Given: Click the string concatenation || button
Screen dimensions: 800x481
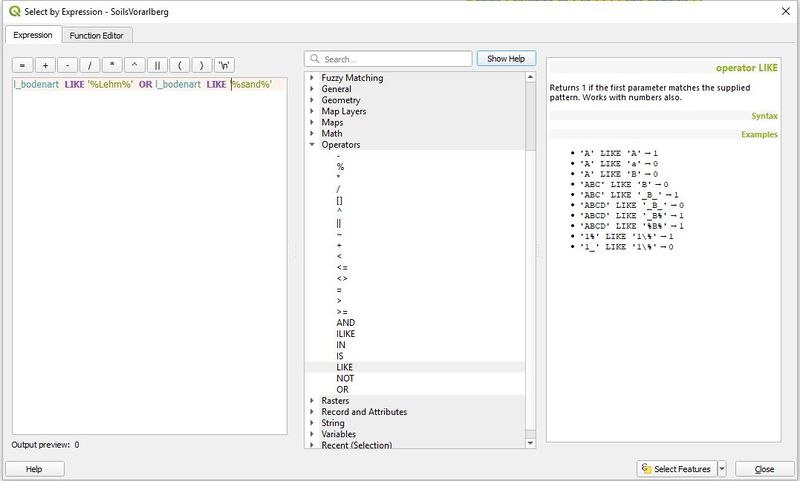Looking at the screenshot, I should 158,65.
